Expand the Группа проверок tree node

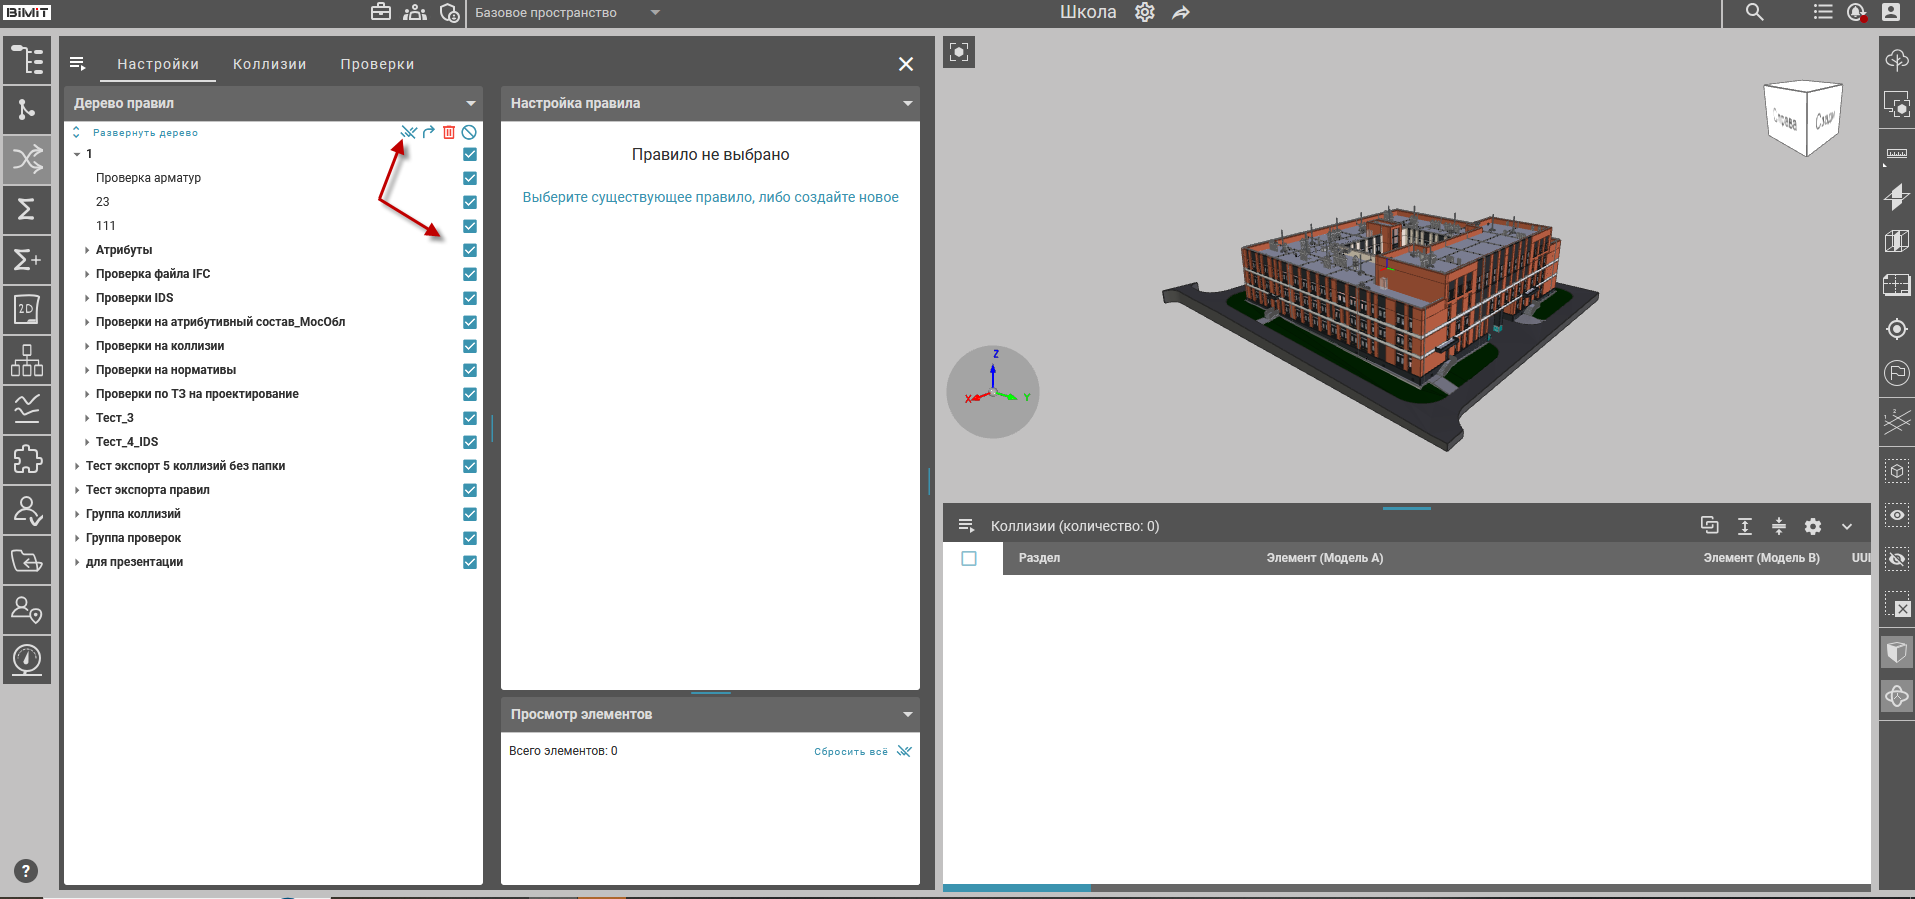[x=77, y=538]
